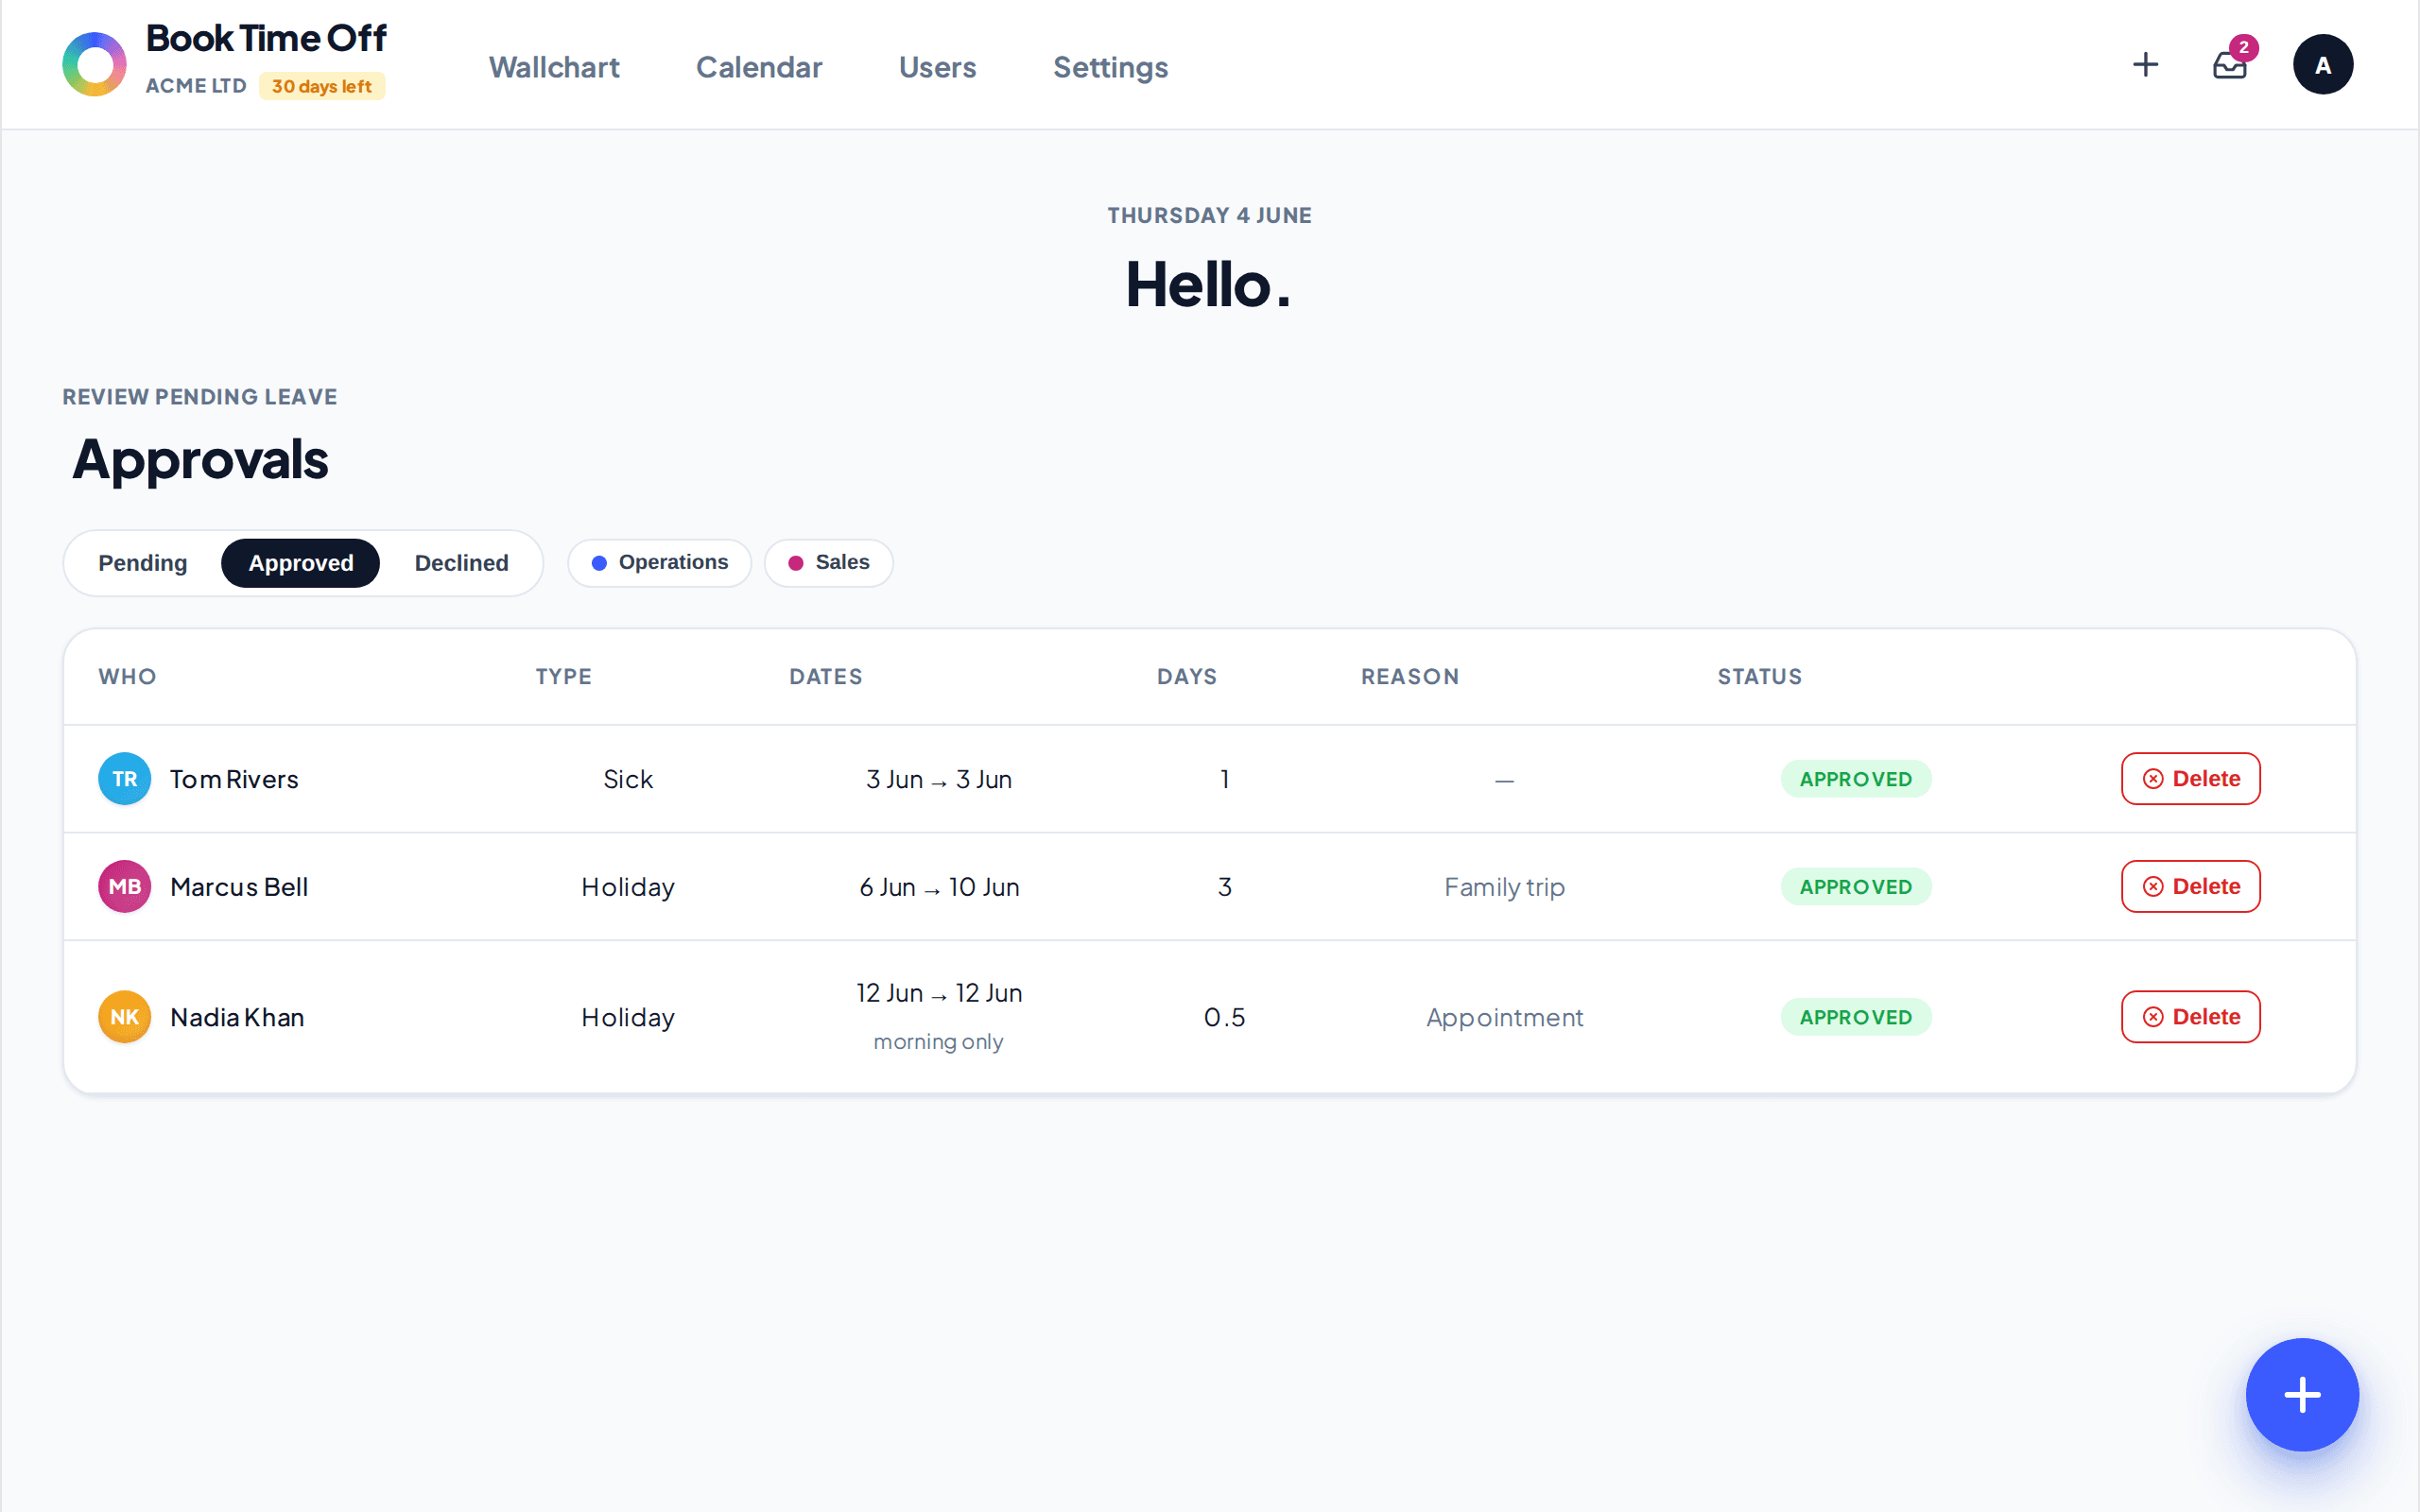Click the morning only note
The height and width of the screenshot is (1512, 2420).
938,1042
